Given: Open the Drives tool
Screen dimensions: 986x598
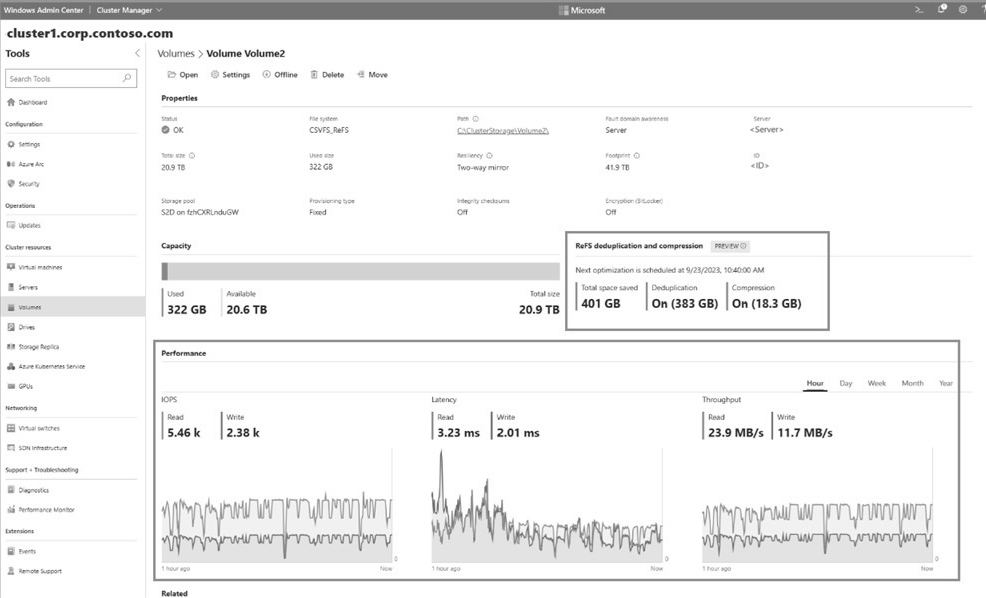Looking at the screenshot, I should [x=21, y=327].
